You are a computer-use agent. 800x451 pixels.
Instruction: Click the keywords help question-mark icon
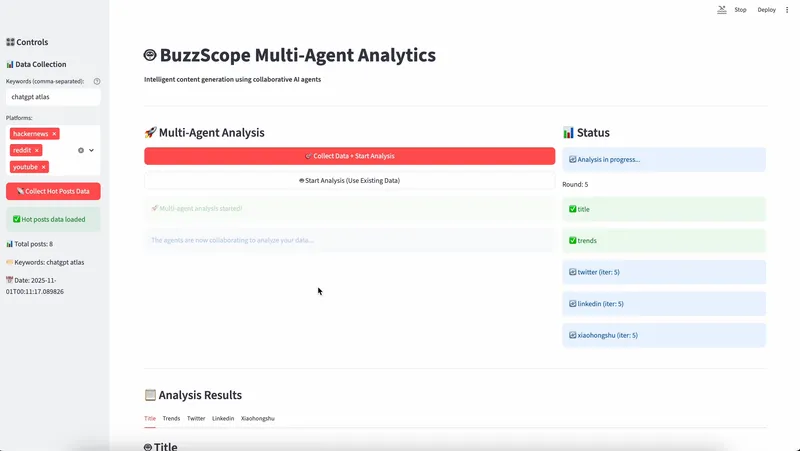click(97, 81)
